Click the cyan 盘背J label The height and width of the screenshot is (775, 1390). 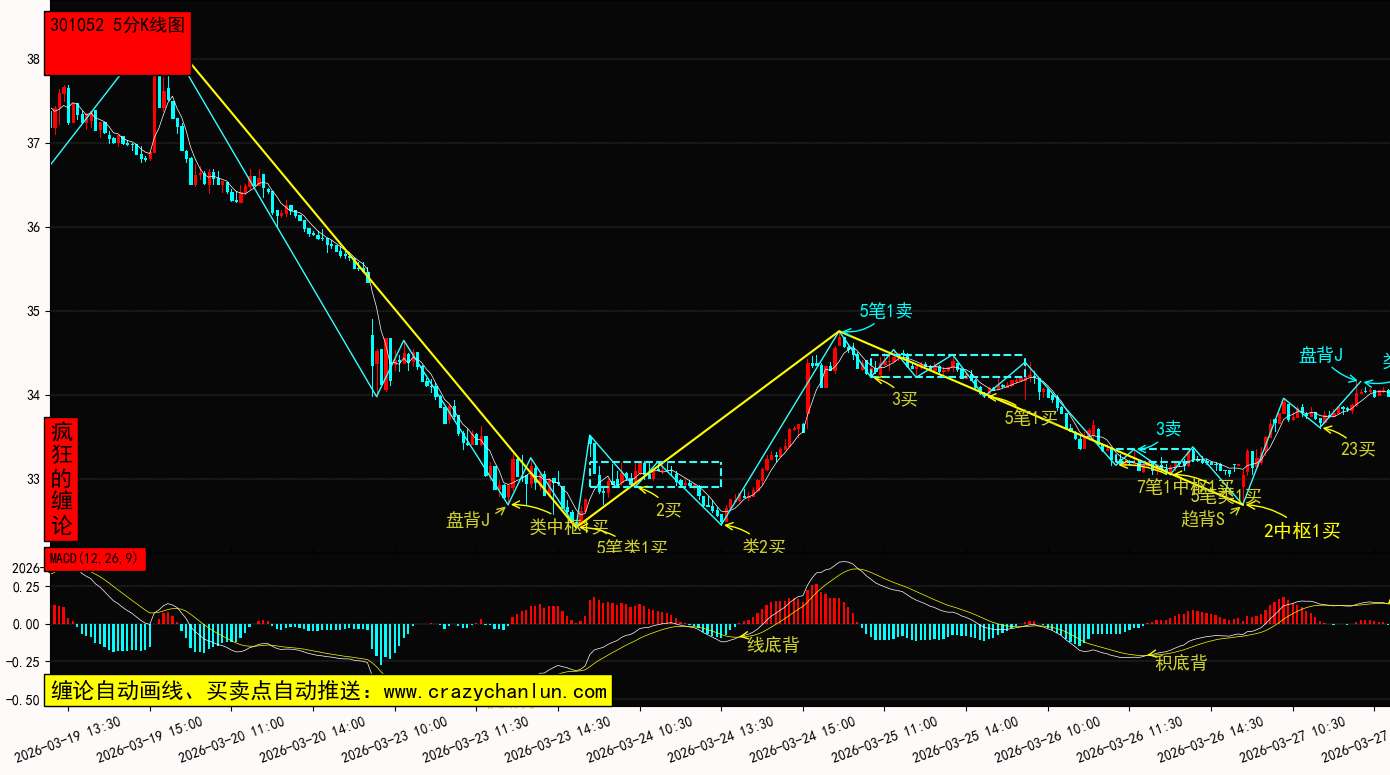(x=1320, y=355)
